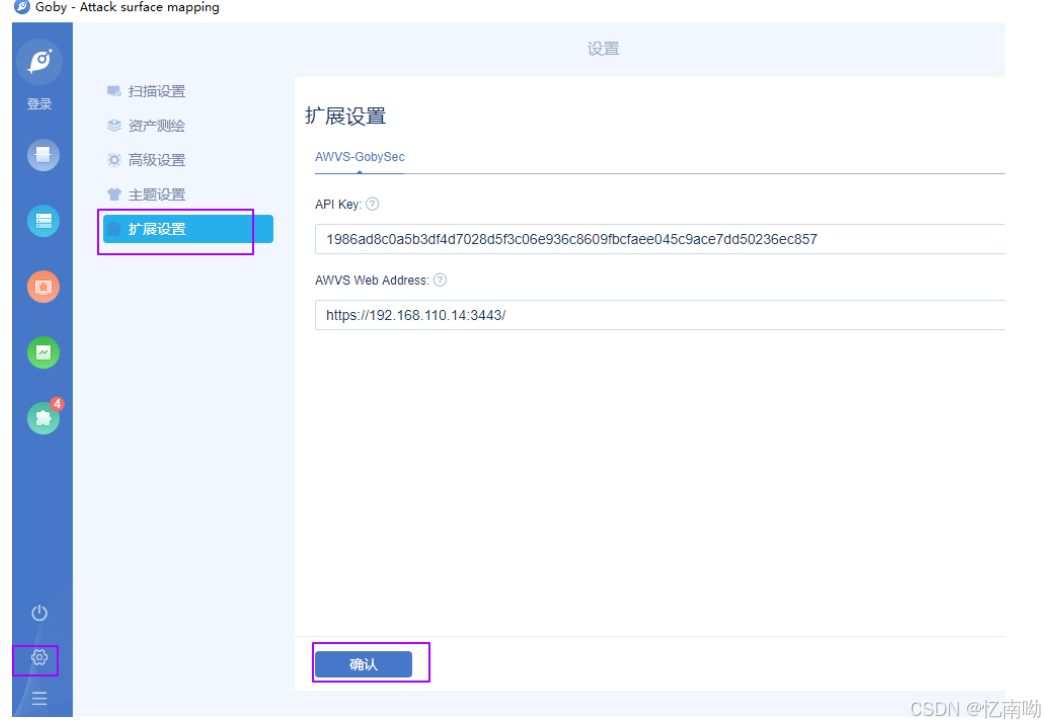Click the 设置 header title
Viewport: 1045px width, 727px height.
click(x=603, y=49)
